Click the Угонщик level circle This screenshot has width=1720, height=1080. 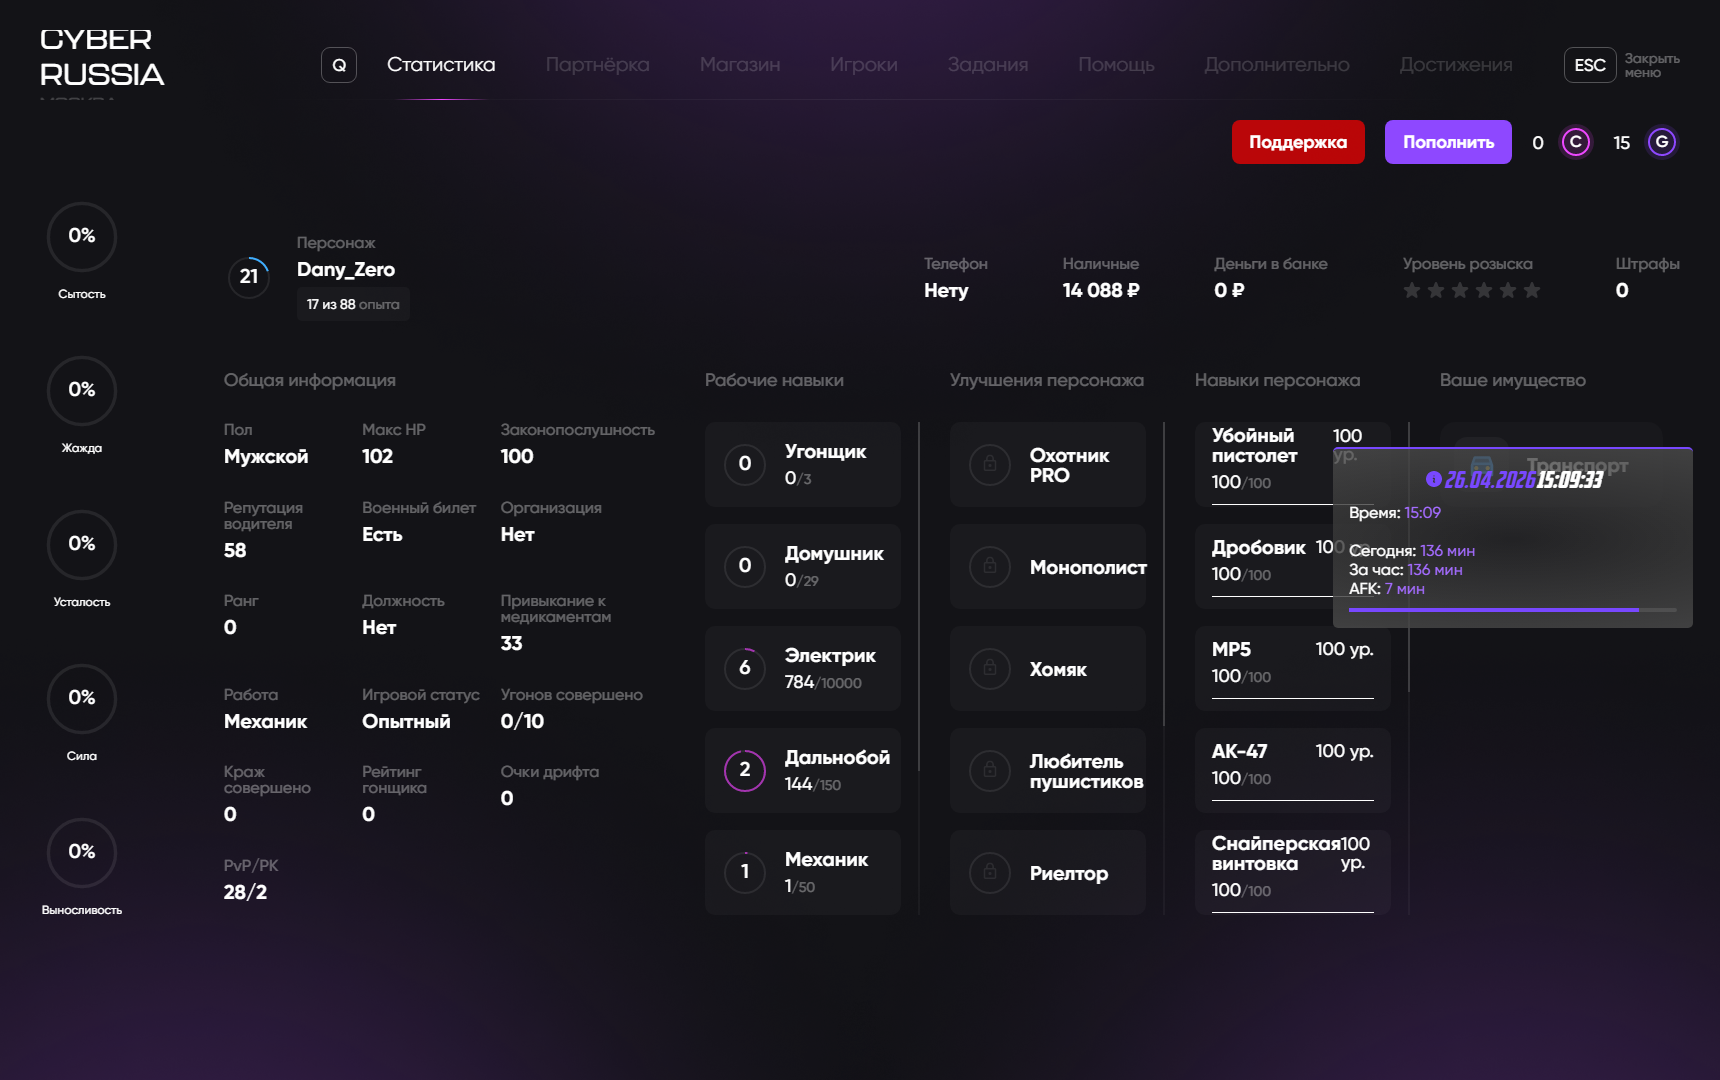coord(745,465)
